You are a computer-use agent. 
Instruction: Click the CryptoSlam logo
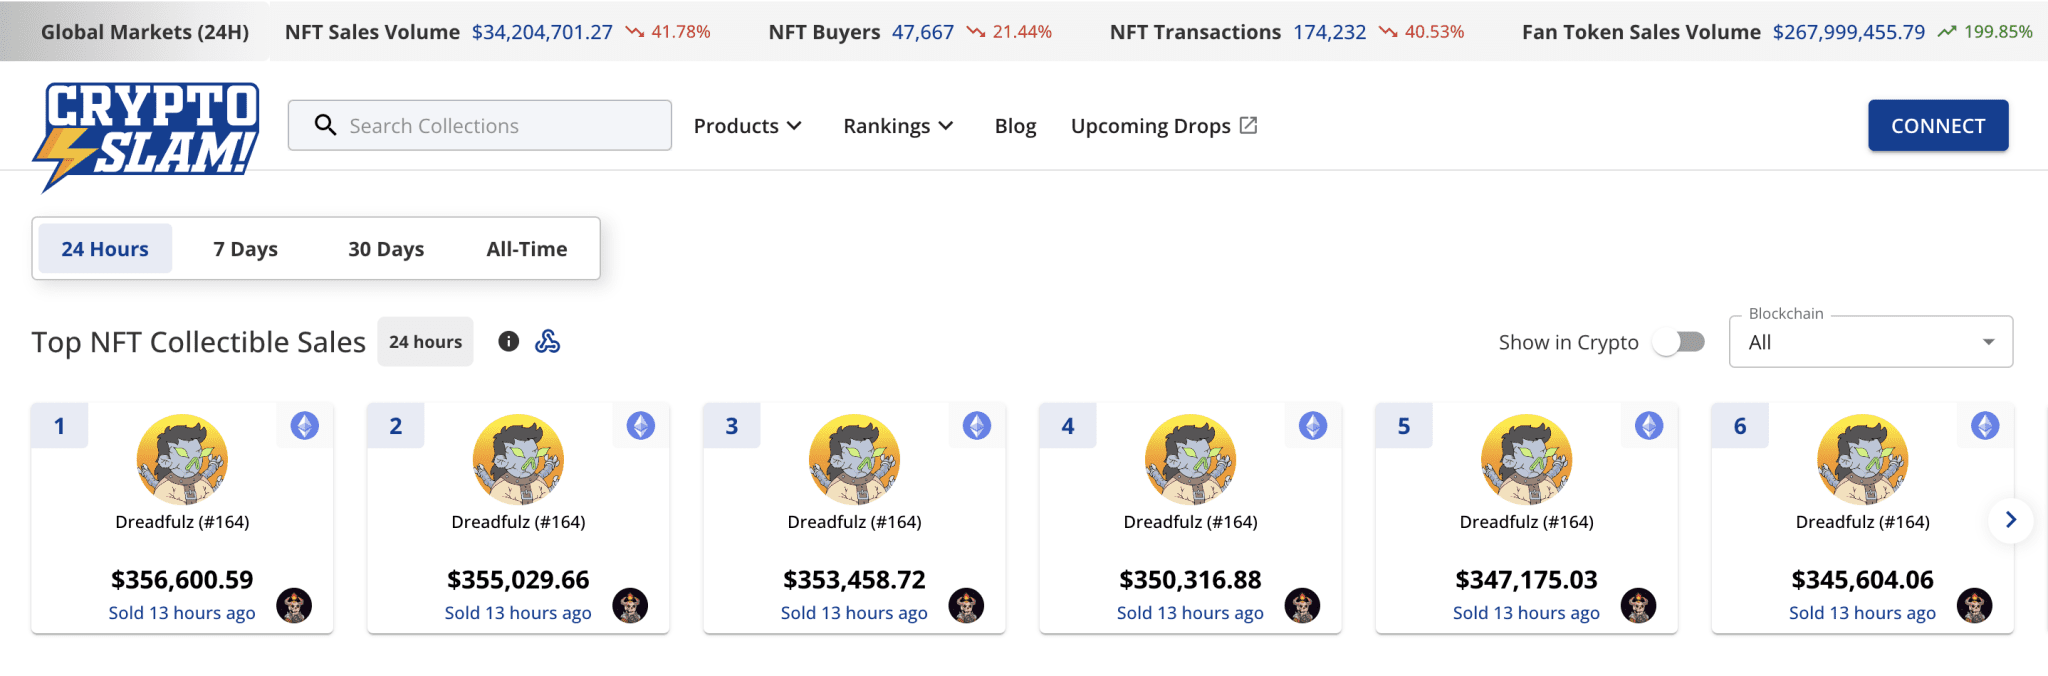click(146, 136)
